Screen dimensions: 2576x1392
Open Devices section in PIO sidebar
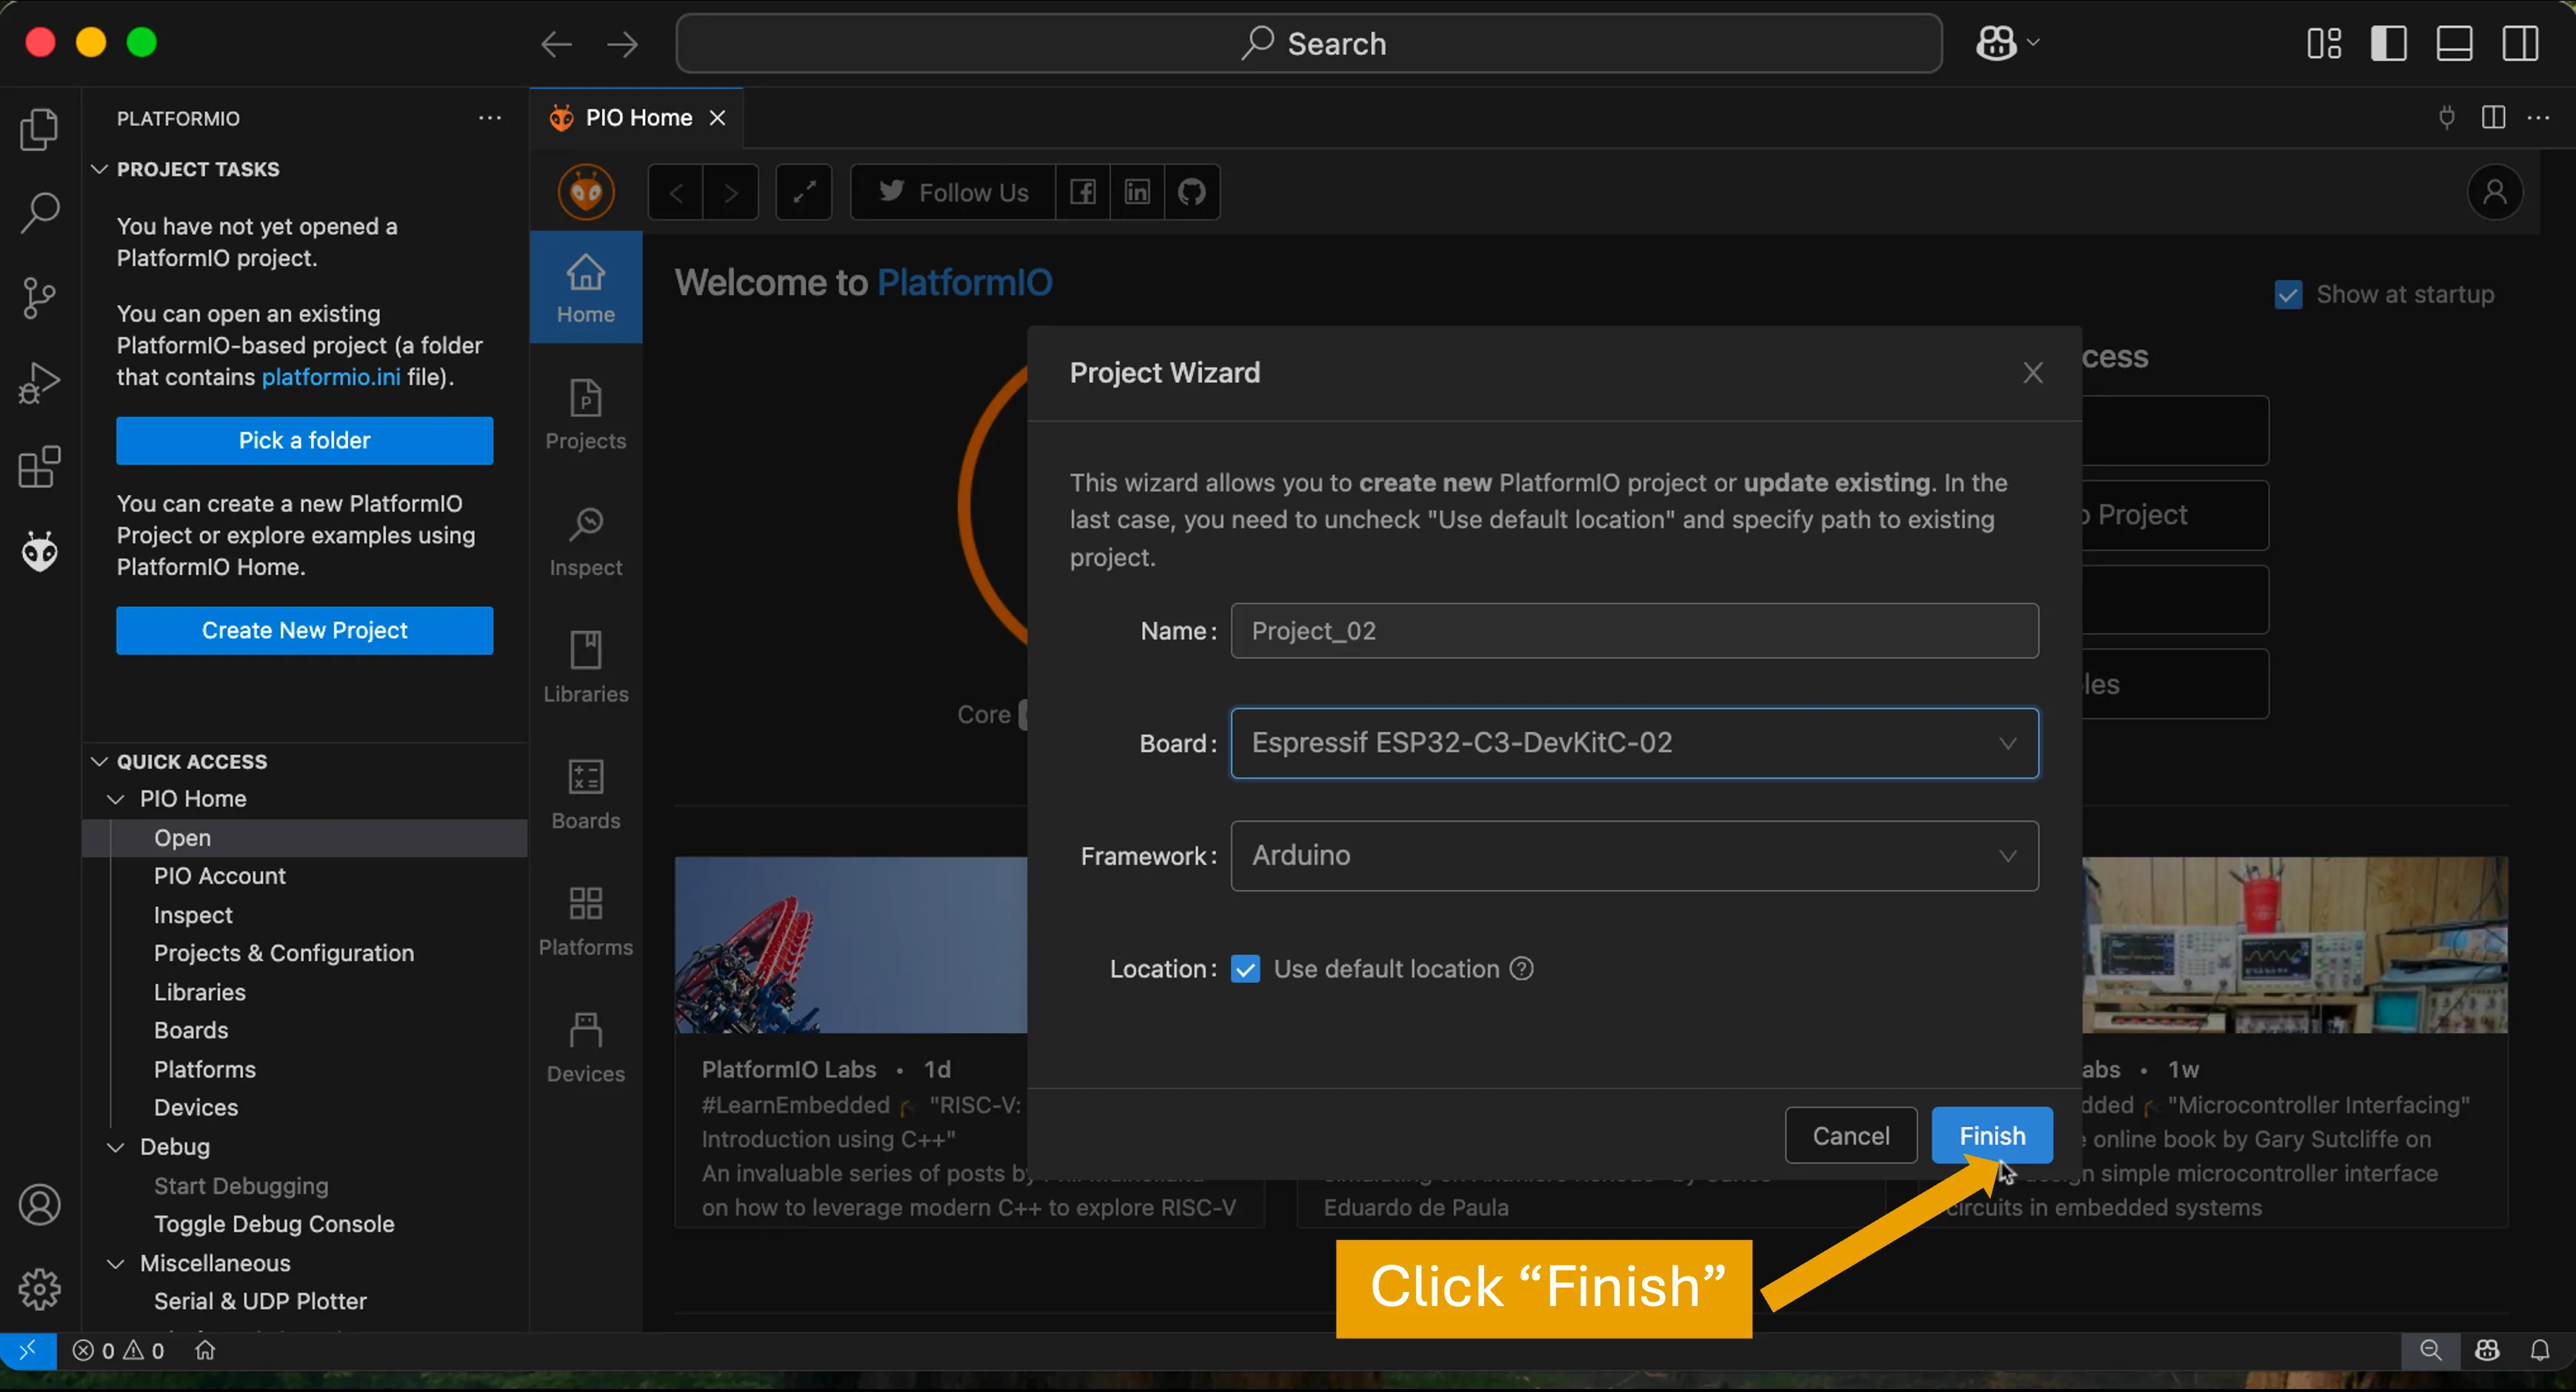coord(586,1047)
